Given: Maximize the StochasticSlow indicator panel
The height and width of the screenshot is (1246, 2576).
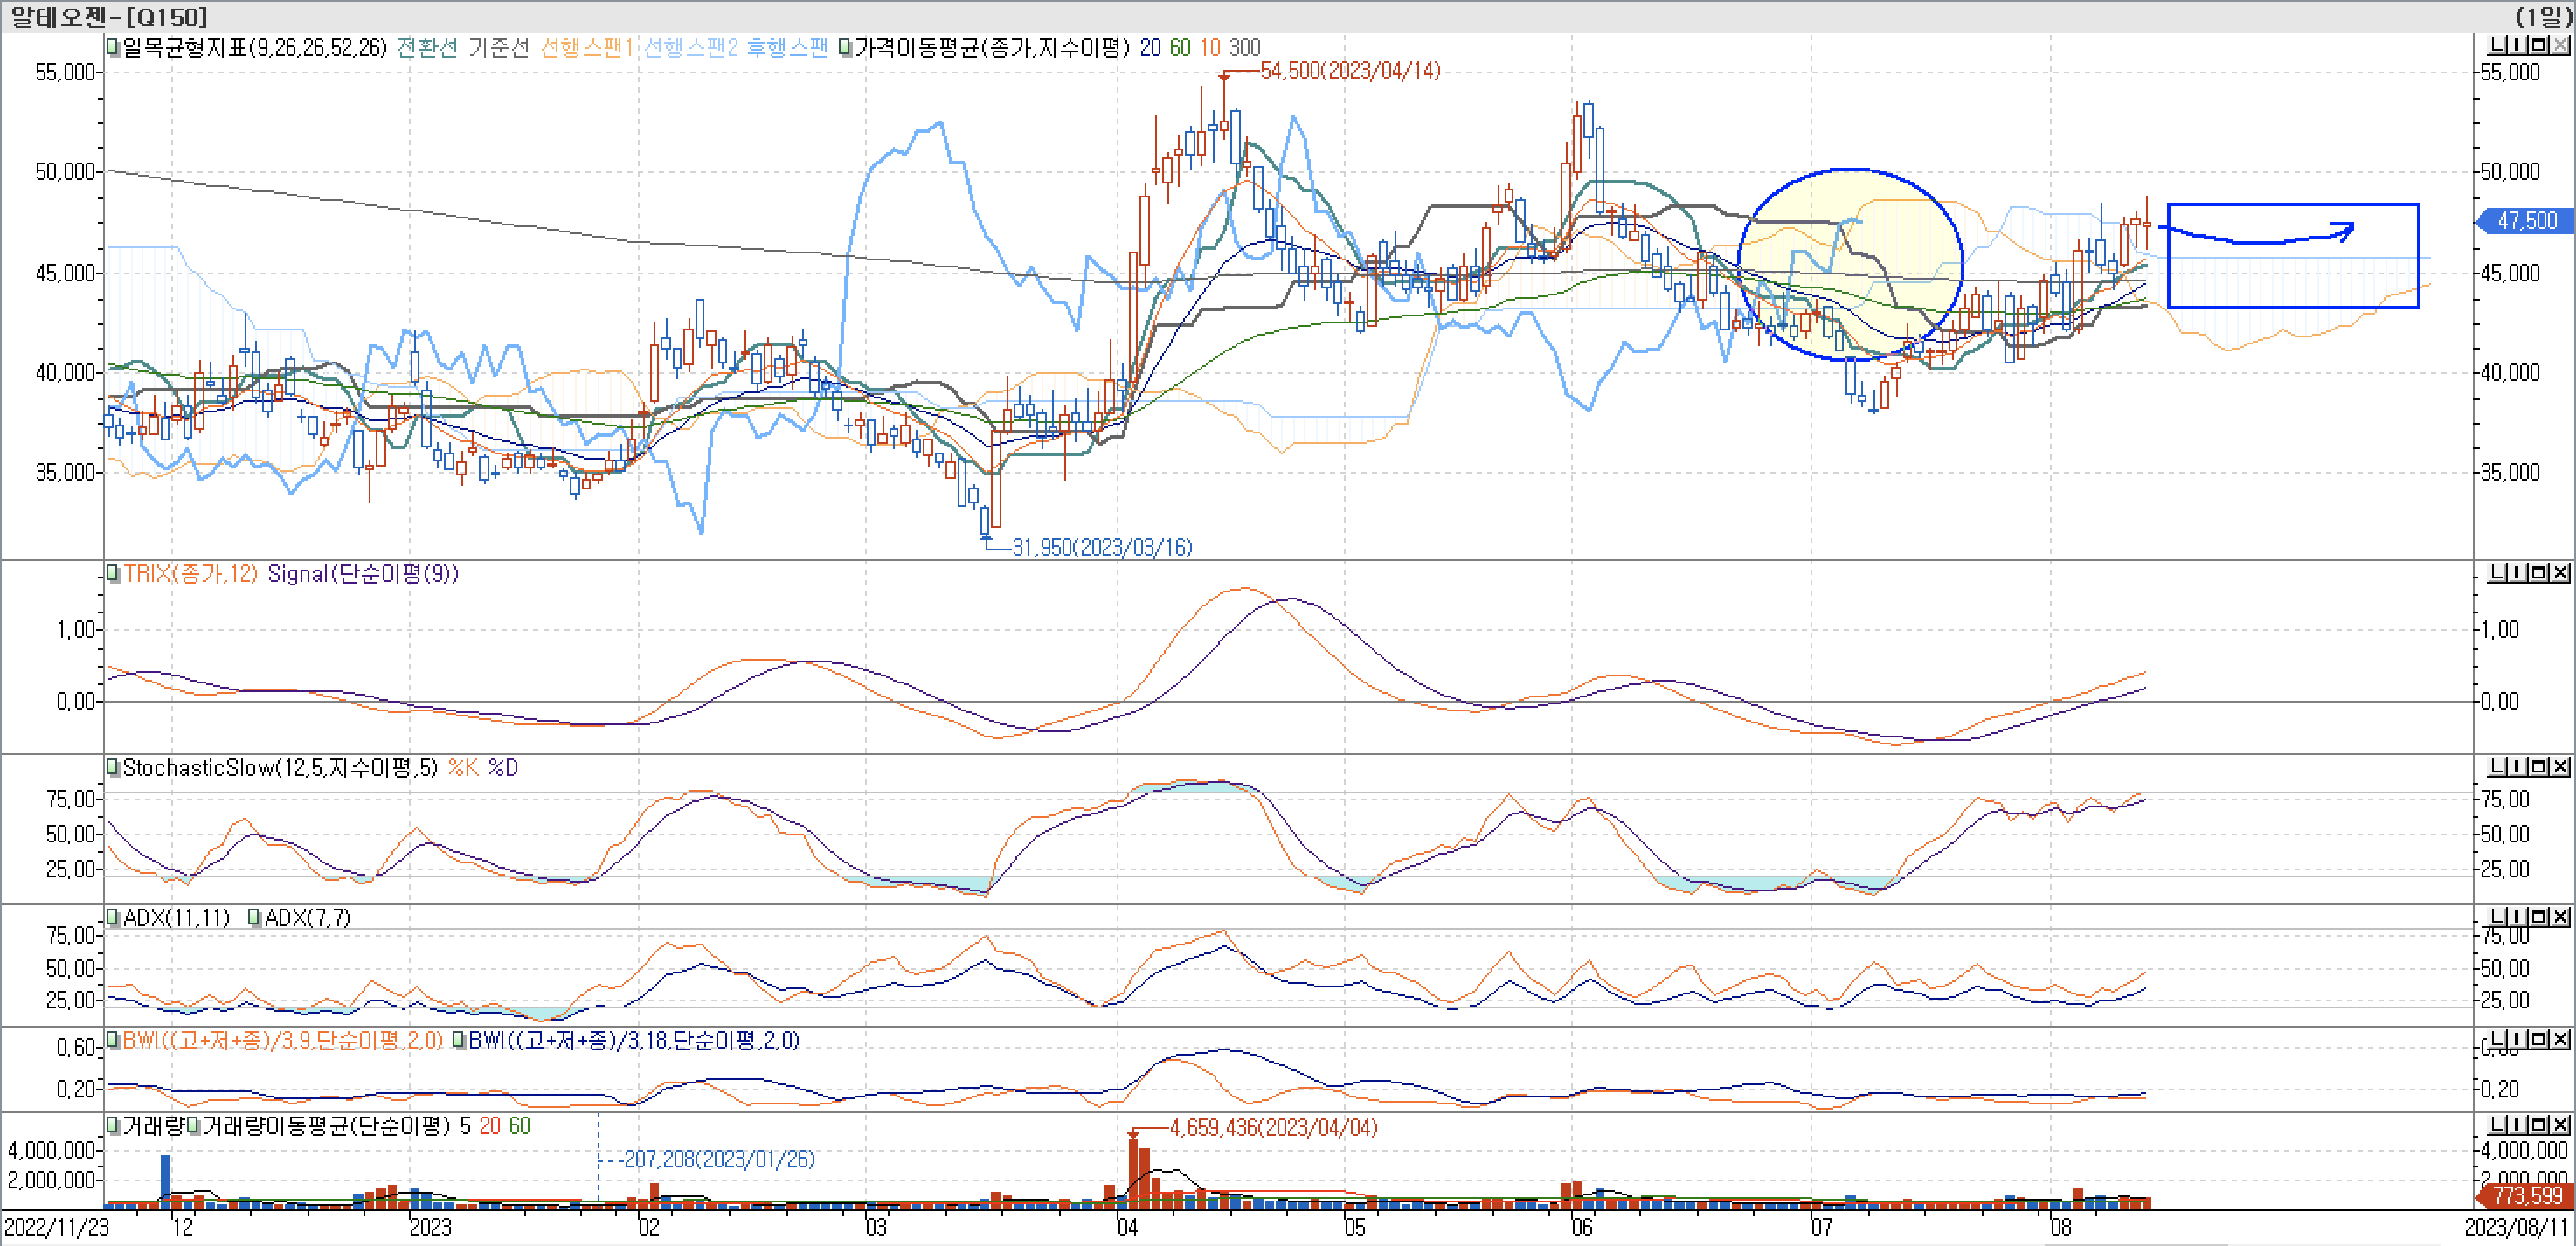Looking at the screenshot, I should tap(2540, 766).
